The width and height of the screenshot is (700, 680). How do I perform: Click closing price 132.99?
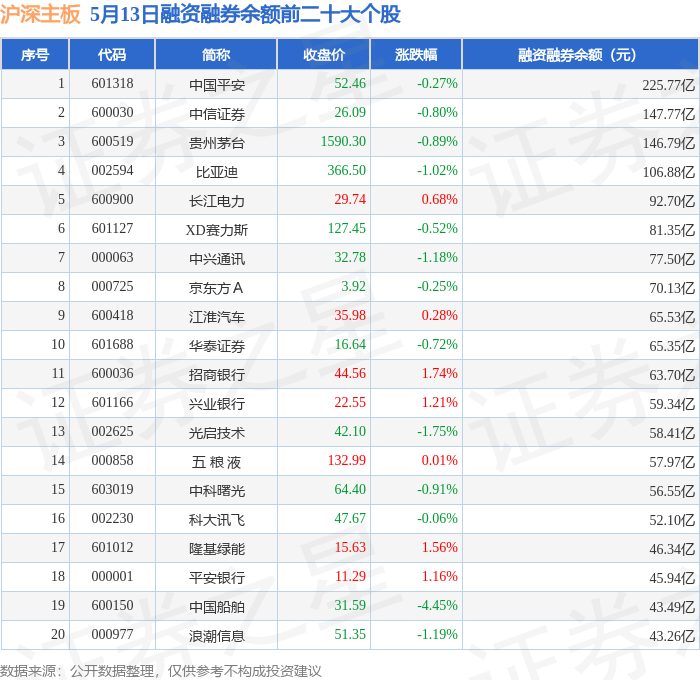pyautogui.click(x=347, y=461)
